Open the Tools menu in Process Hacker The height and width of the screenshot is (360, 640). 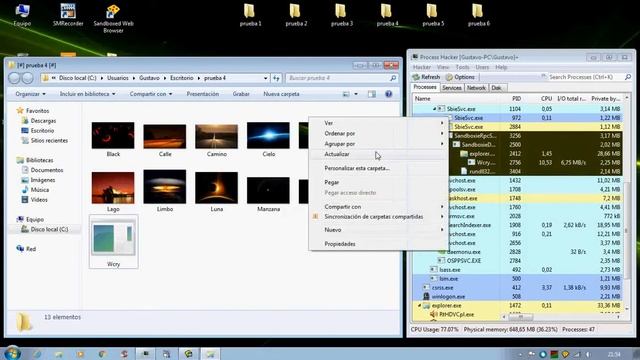[462, 67]
